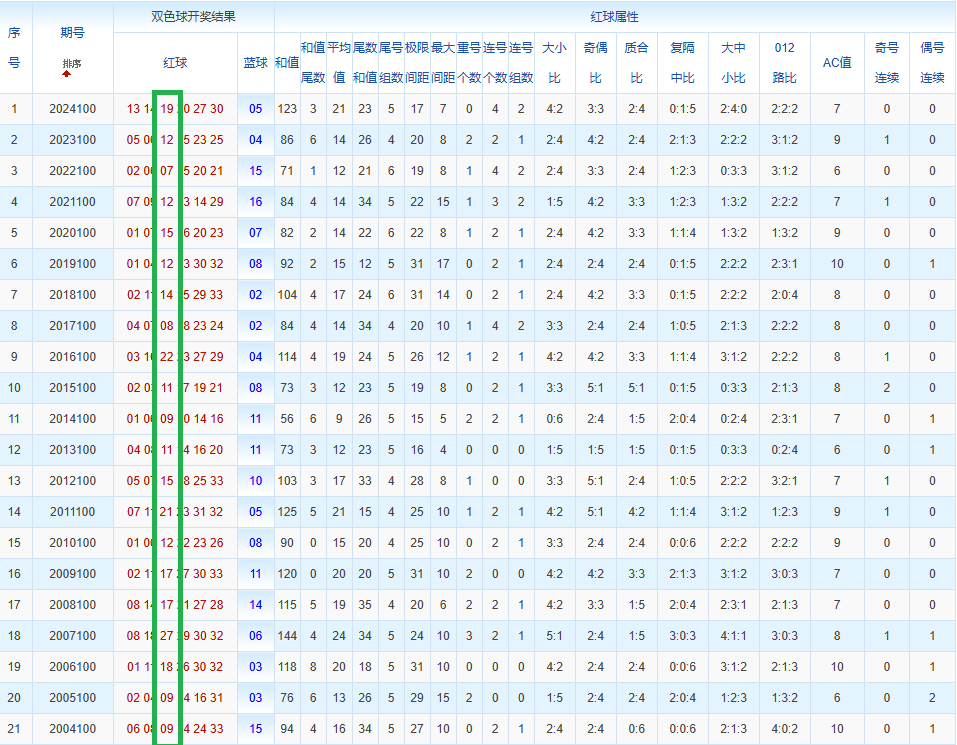Click the 红球属性 group header
The height and width of the screenshot is (745, 957).
615,17
